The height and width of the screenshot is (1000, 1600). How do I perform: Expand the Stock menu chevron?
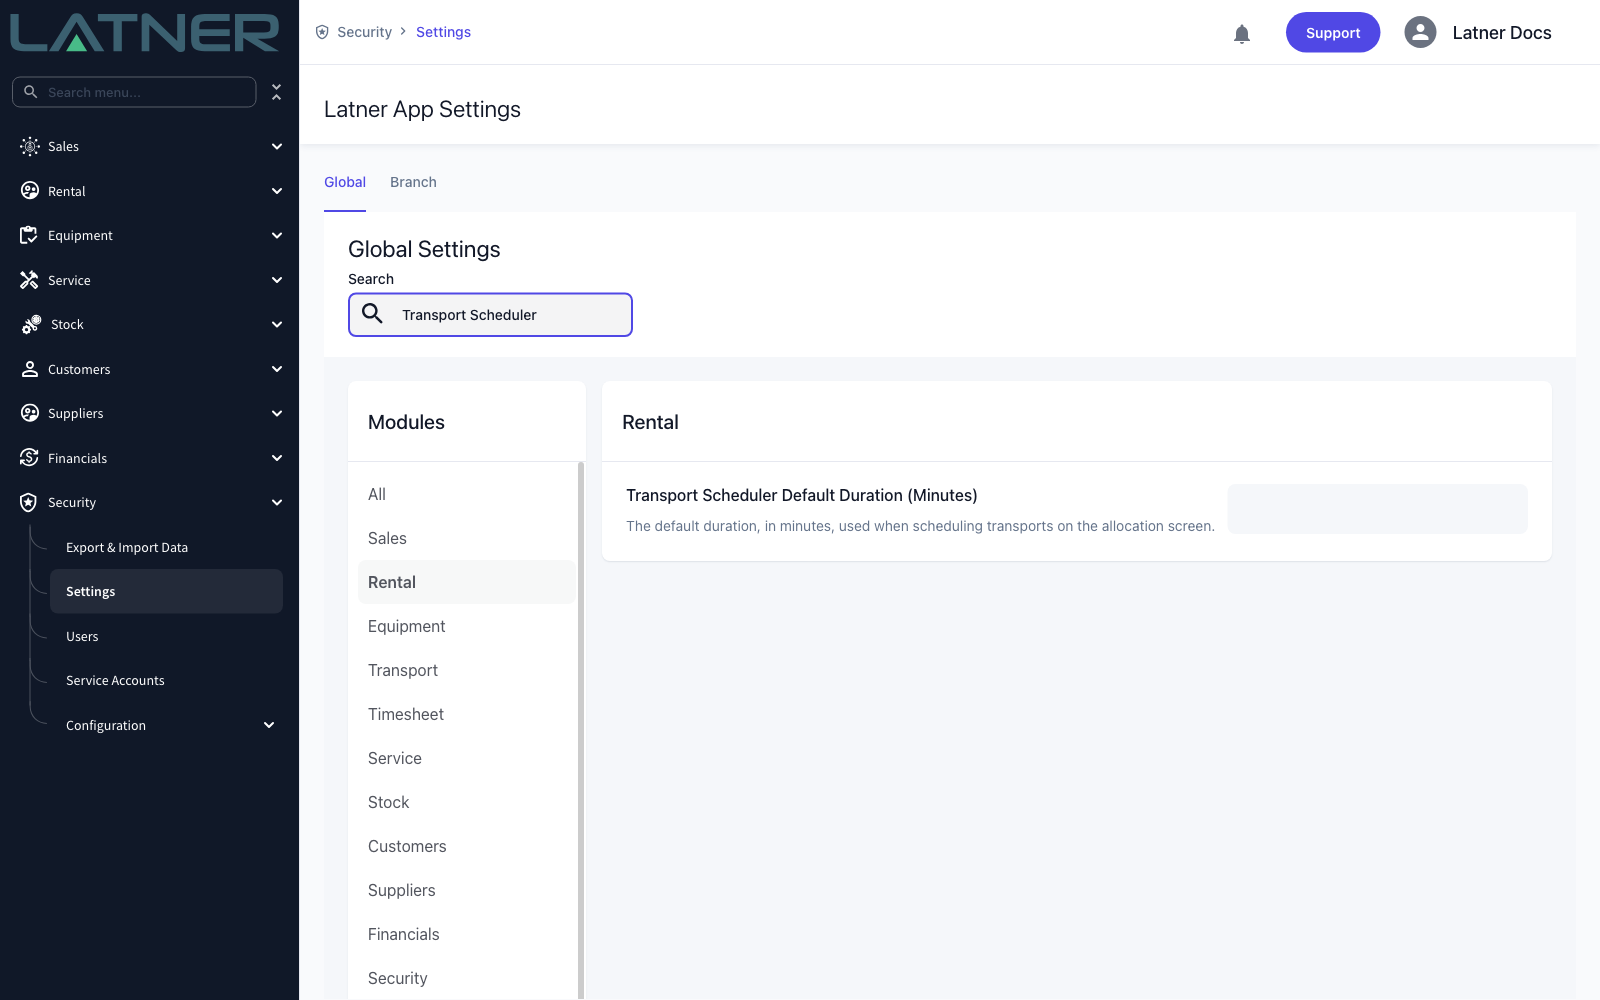coord(277,324)
